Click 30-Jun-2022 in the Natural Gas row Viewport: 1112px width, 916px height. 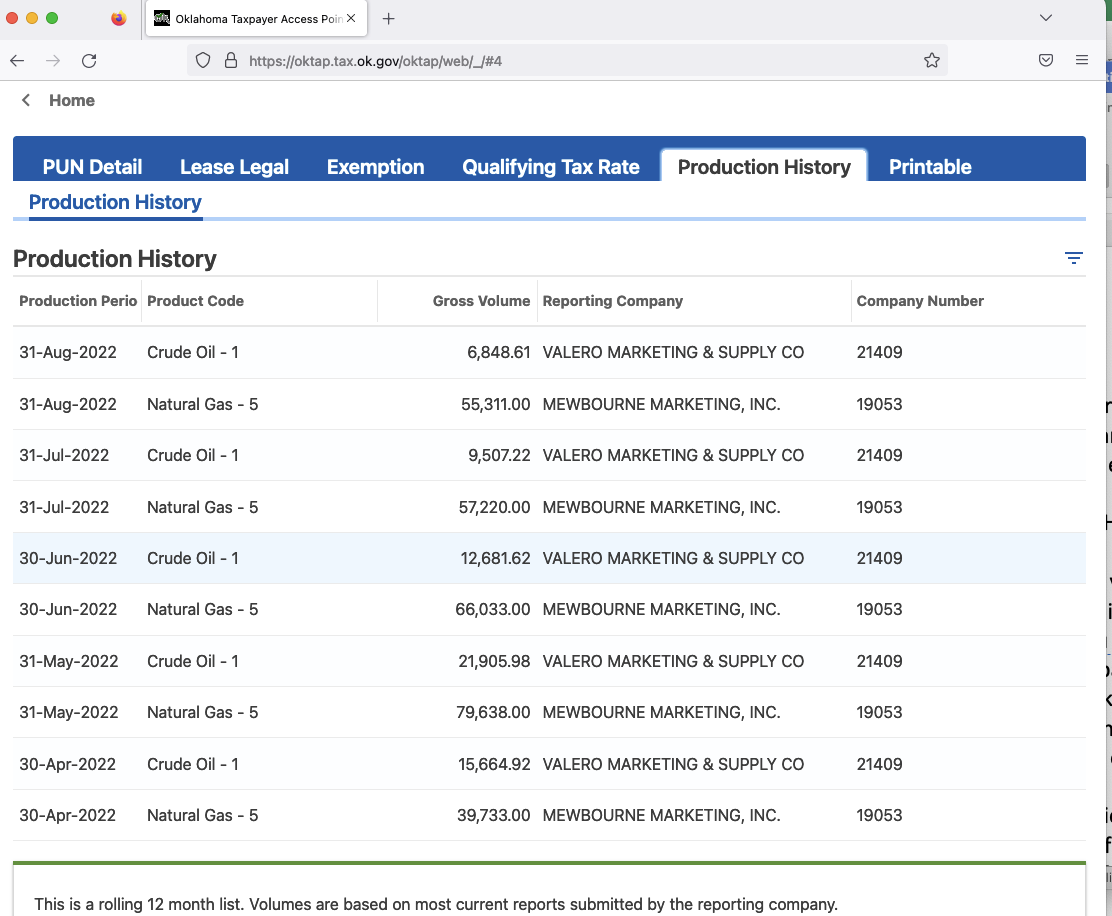[x=68, y=609]
